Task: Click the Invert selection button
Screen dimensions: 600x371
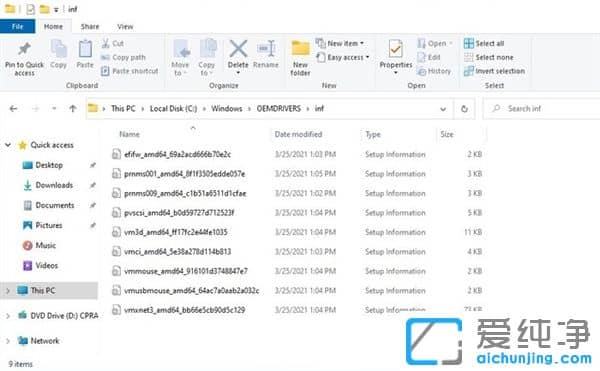Action: tap(494, 71)
